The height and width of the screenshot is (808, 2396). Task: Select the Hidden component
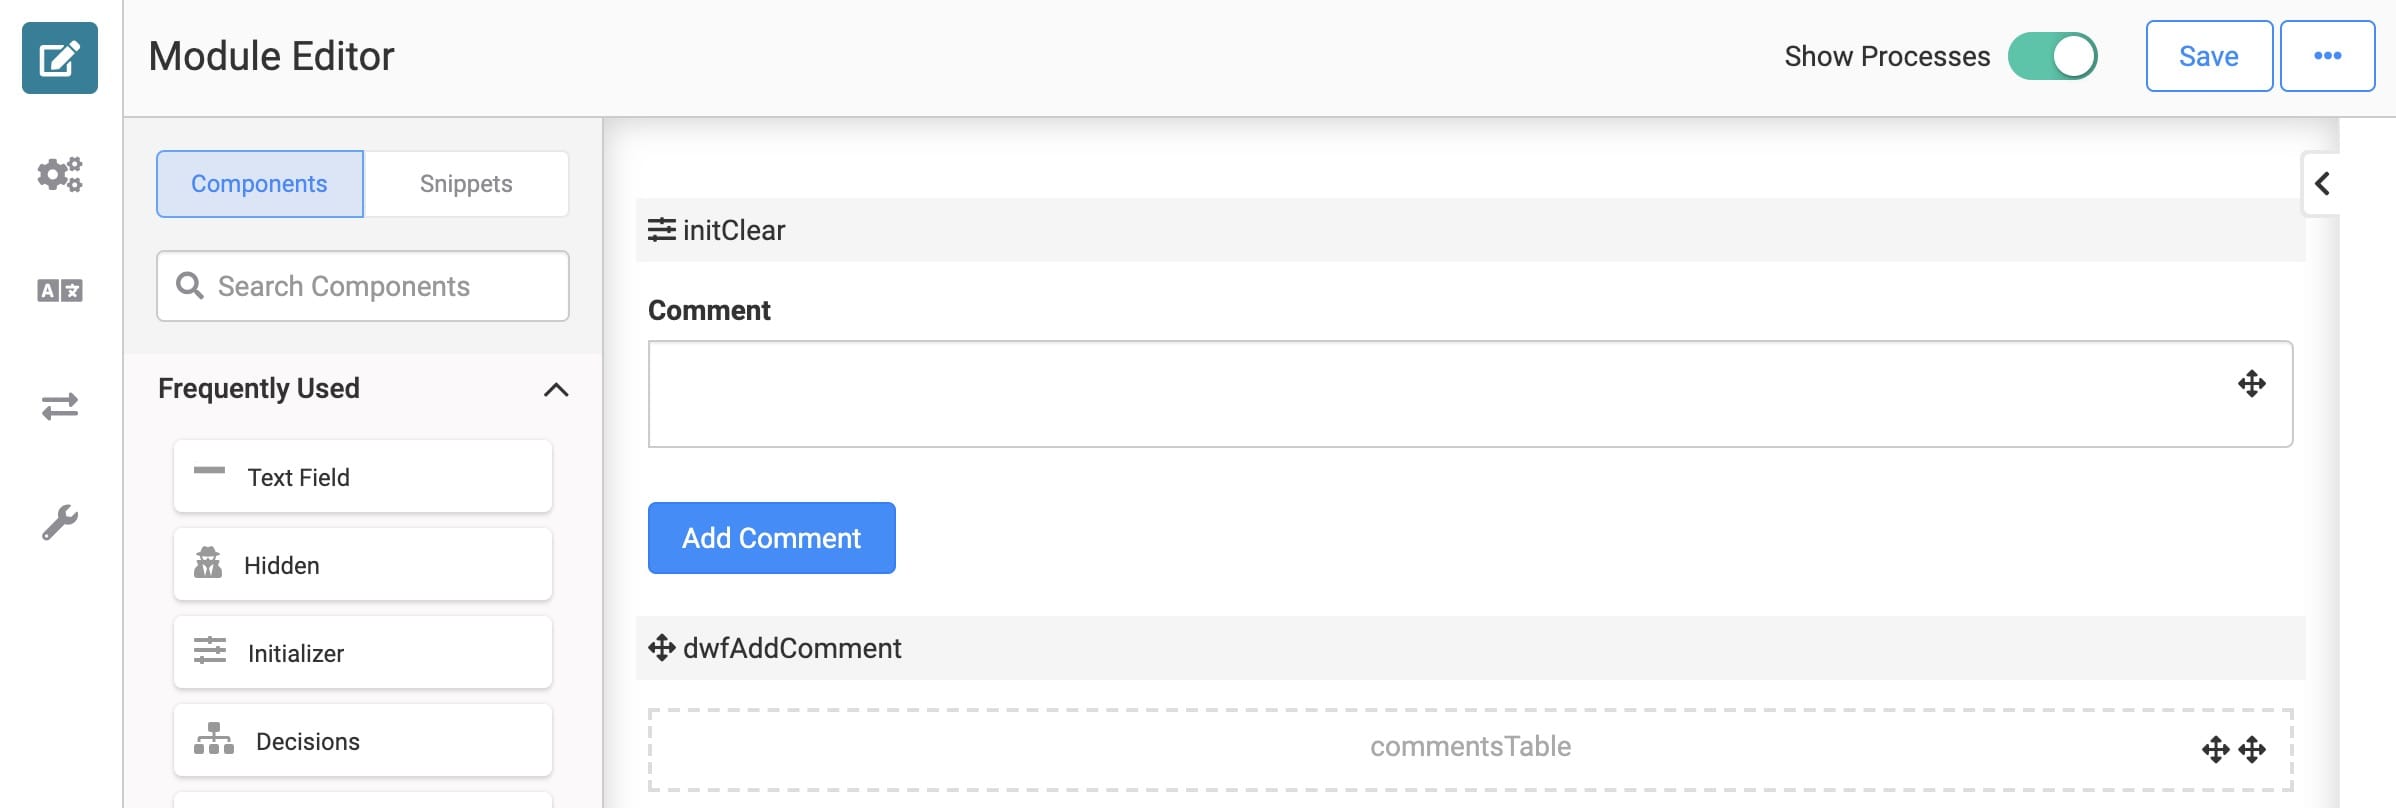(363, 565)
